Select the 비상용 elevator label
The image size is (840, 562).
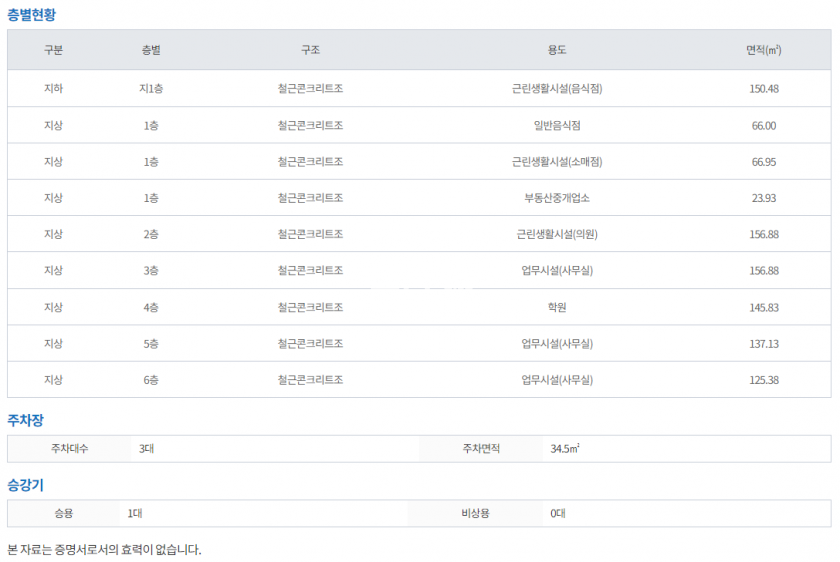point(475,513)
